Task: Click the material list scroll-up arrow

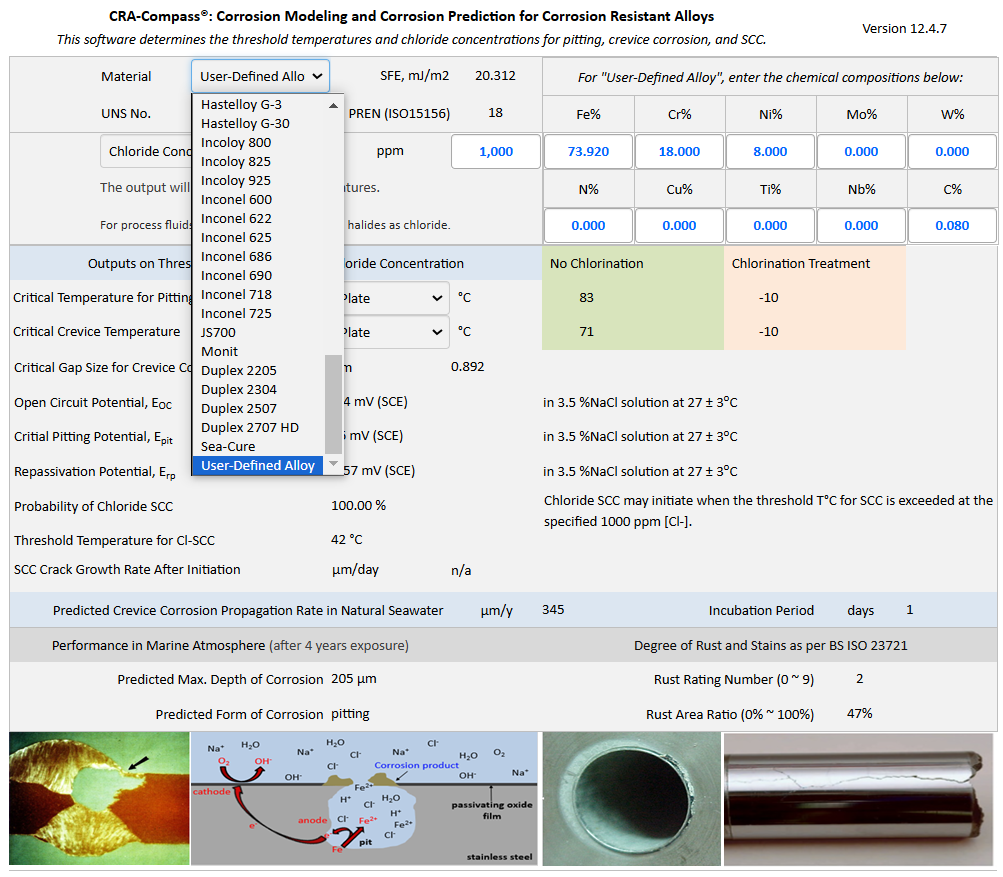Action: point(333,105)
